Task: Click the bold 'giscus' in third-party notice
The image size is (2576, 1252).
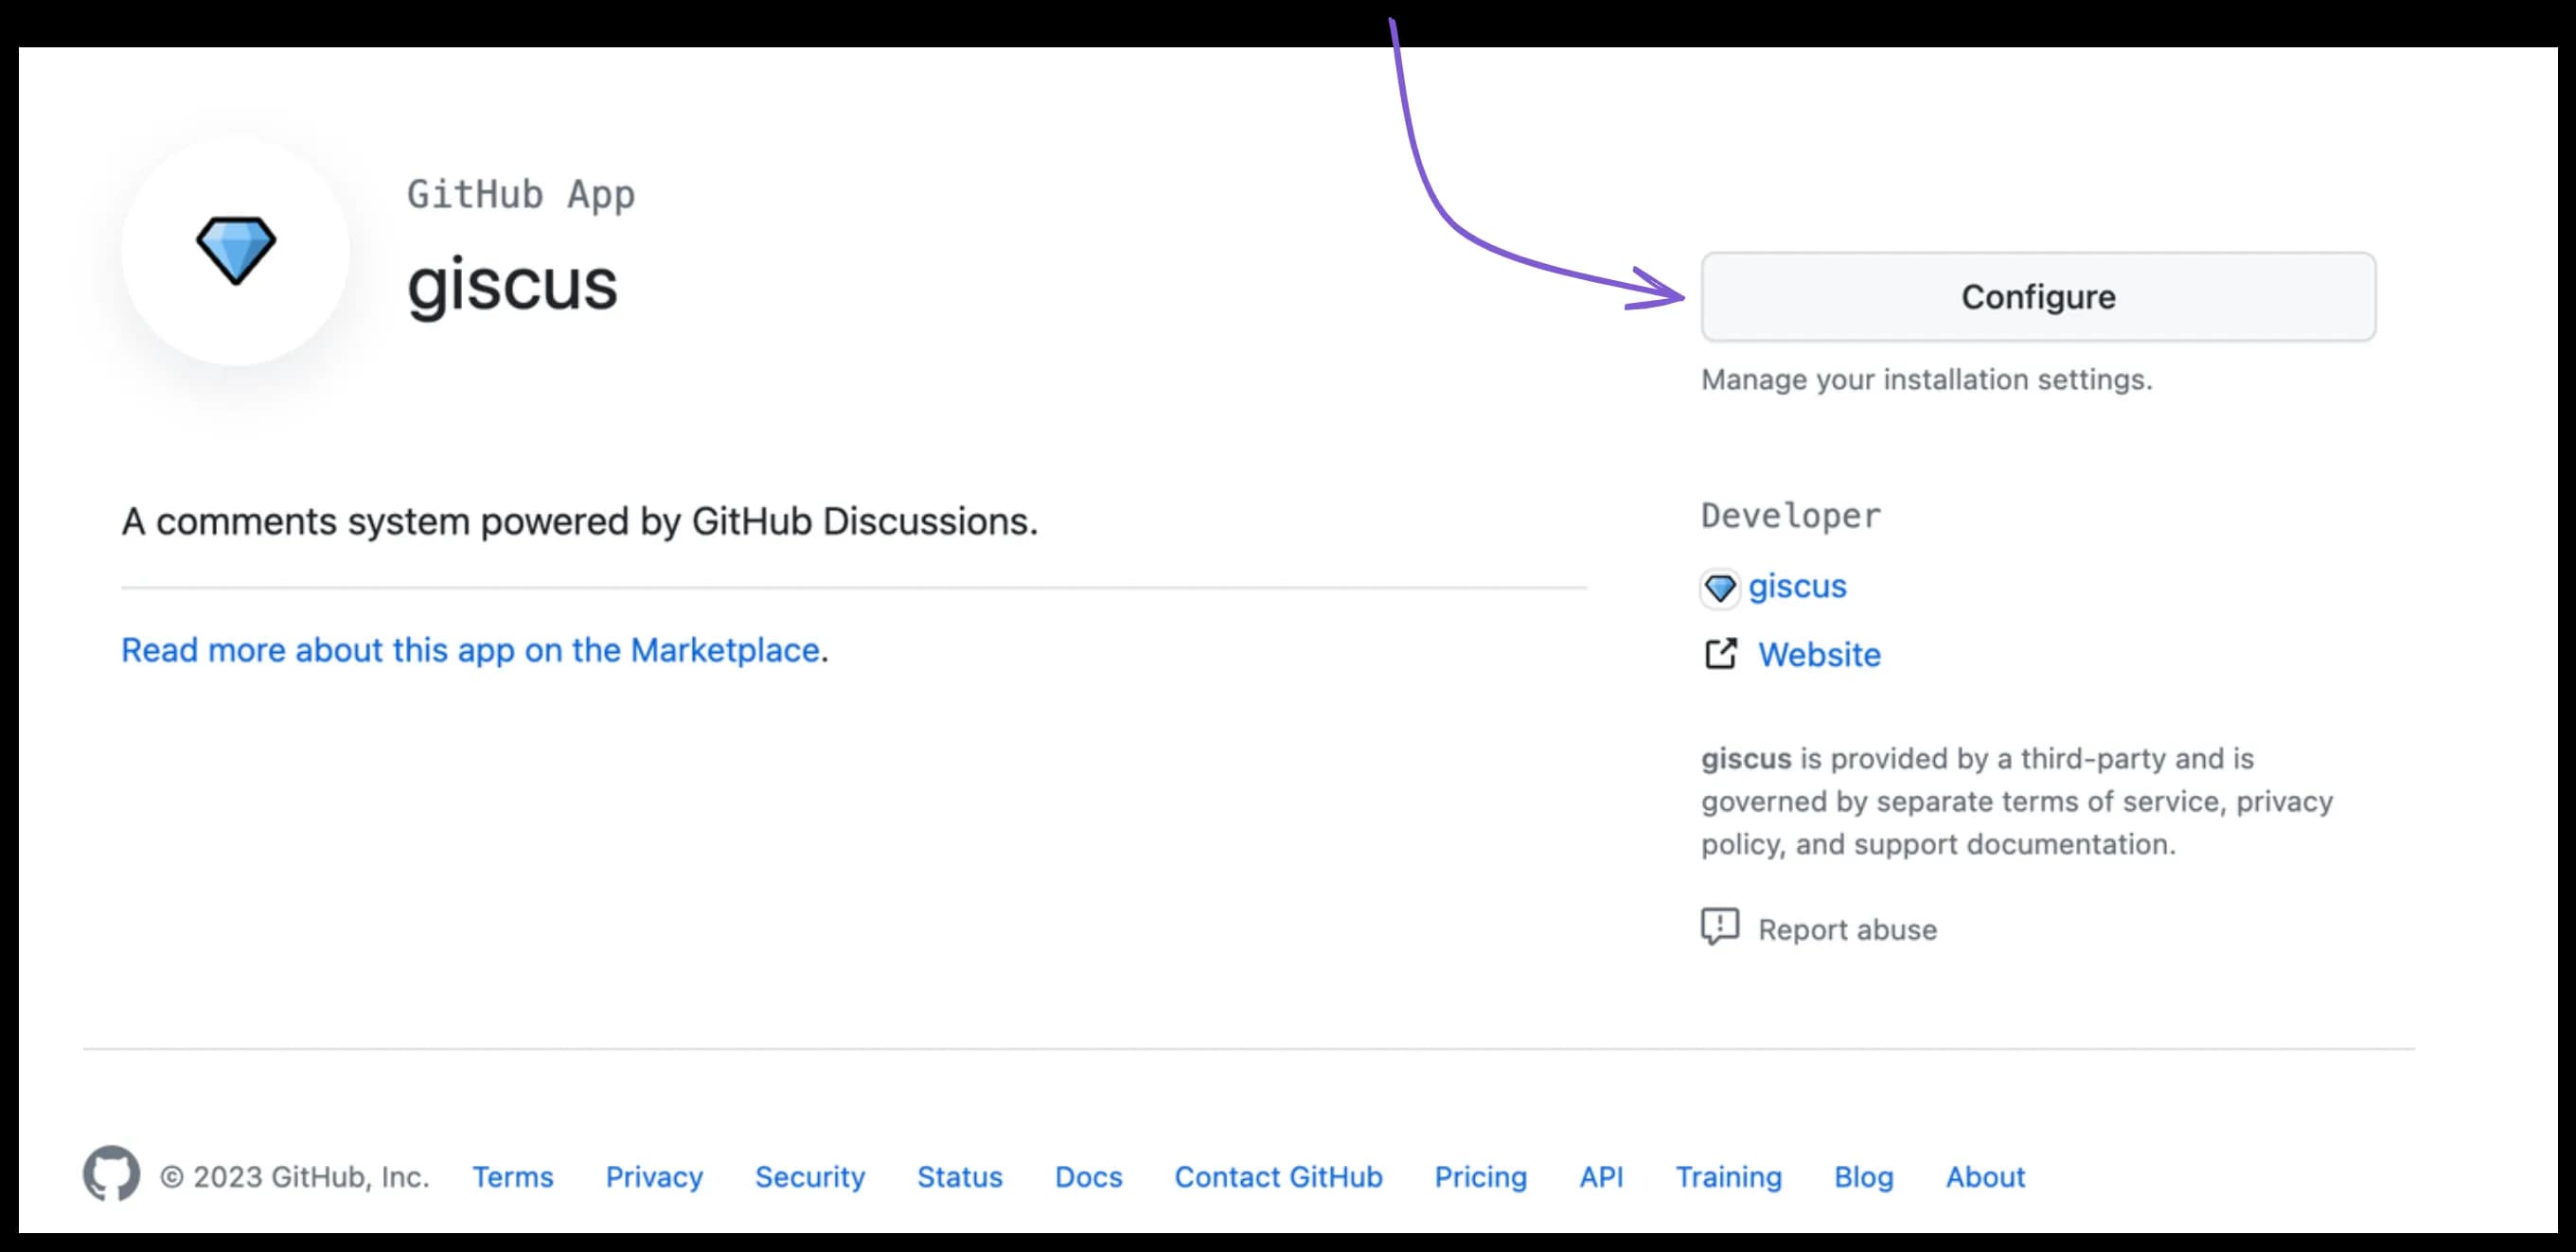Action: click(1746, 759)
